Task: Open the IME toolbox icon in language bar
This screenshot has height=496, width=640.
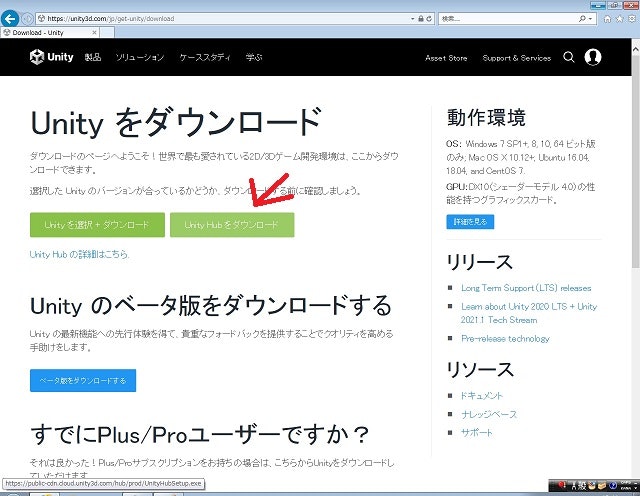Action: click(602, 485)
